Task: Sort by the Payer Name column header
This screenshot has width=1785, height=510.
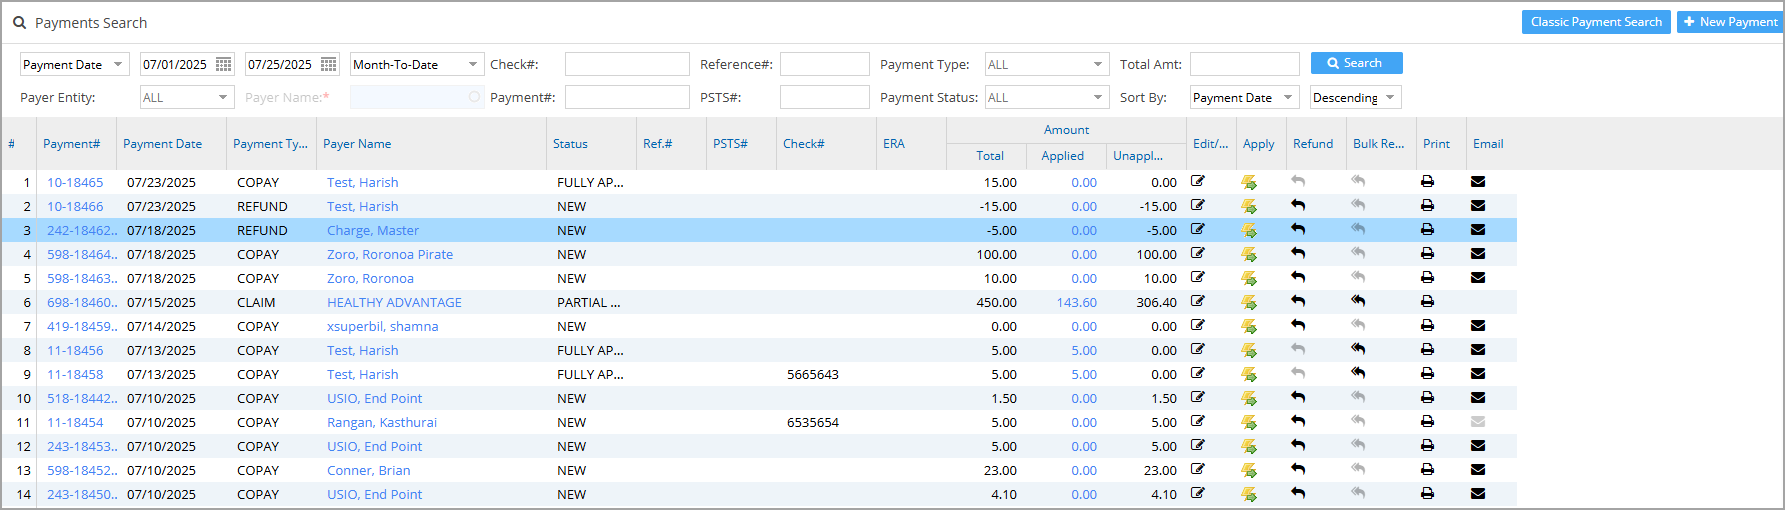Action: coord(357,144)
